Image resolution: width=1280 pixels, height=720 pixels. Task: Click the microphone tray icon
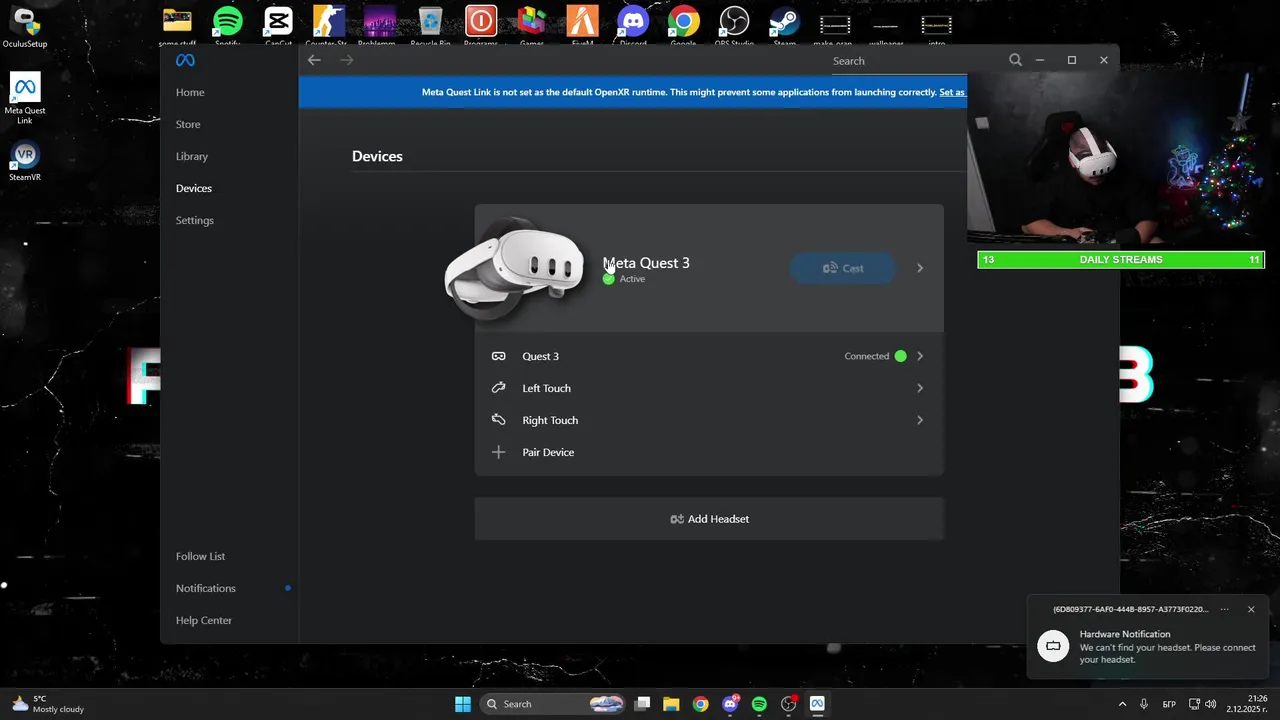[1144, 704]
